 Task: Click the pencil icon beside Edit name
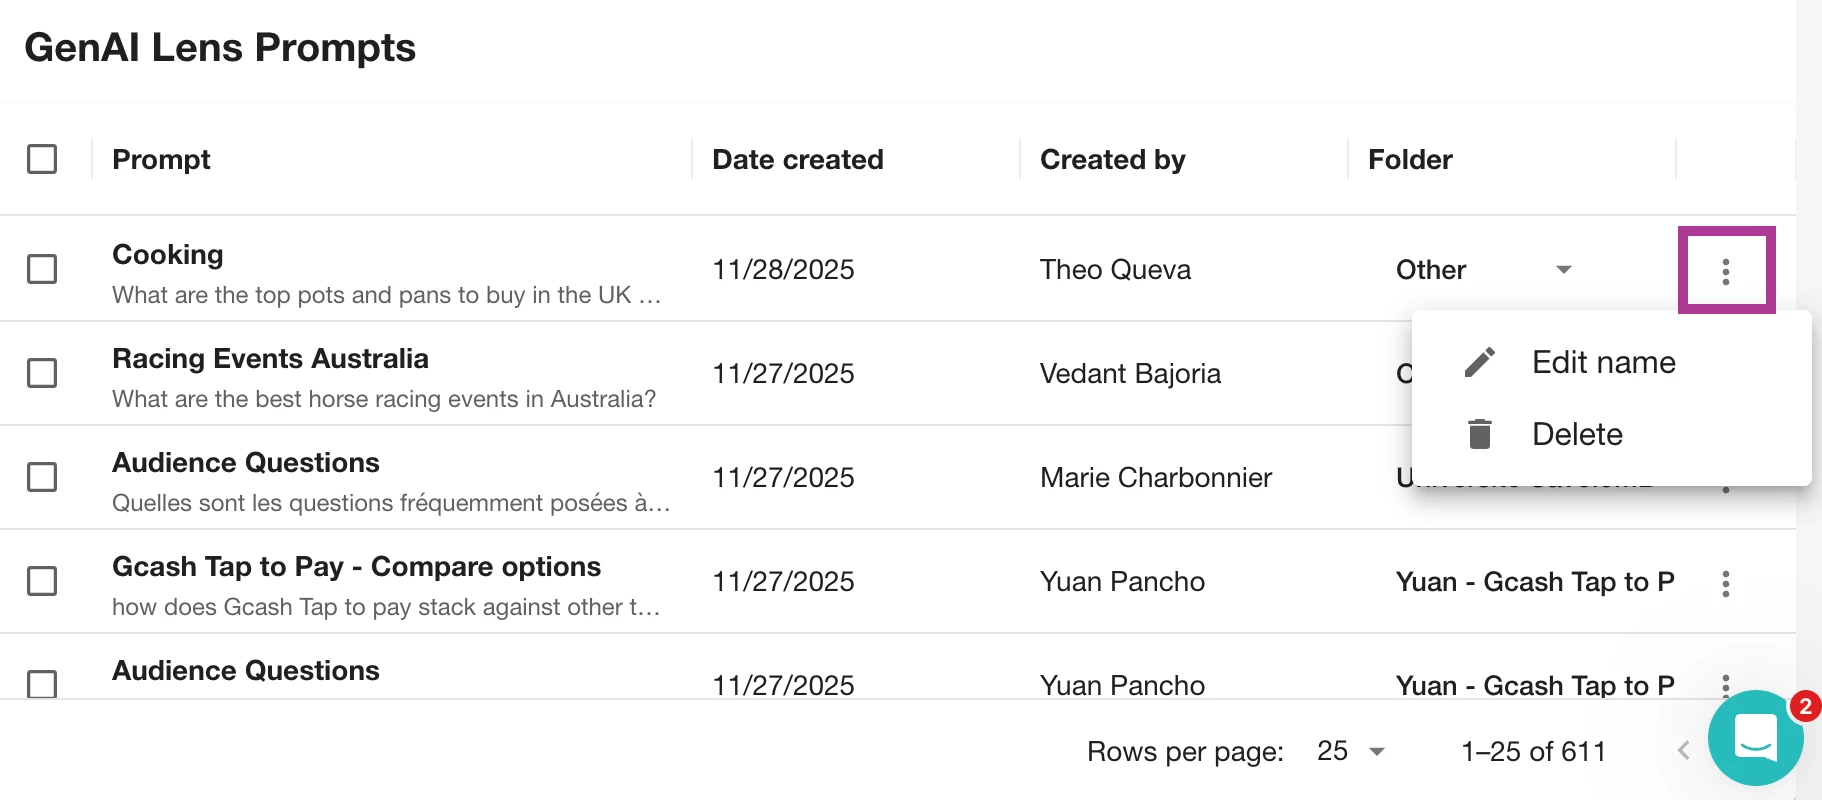pyautogui.click(x=1480, y=362)
